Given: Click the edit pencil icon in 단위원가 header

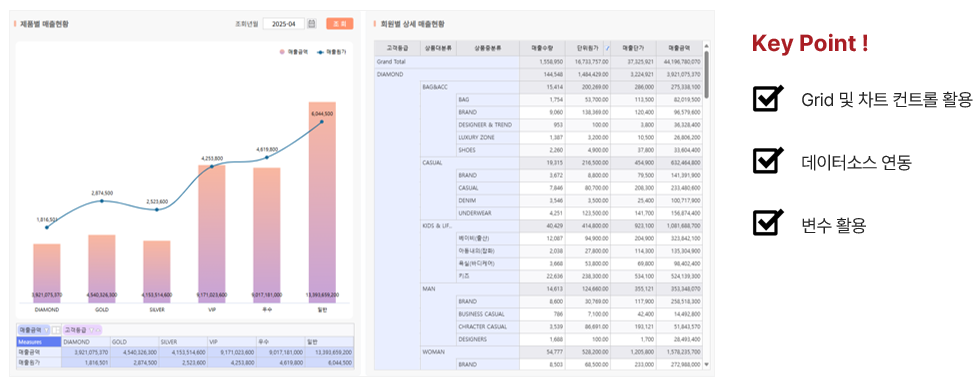Looking at the screenshot, I should point(608,48).
